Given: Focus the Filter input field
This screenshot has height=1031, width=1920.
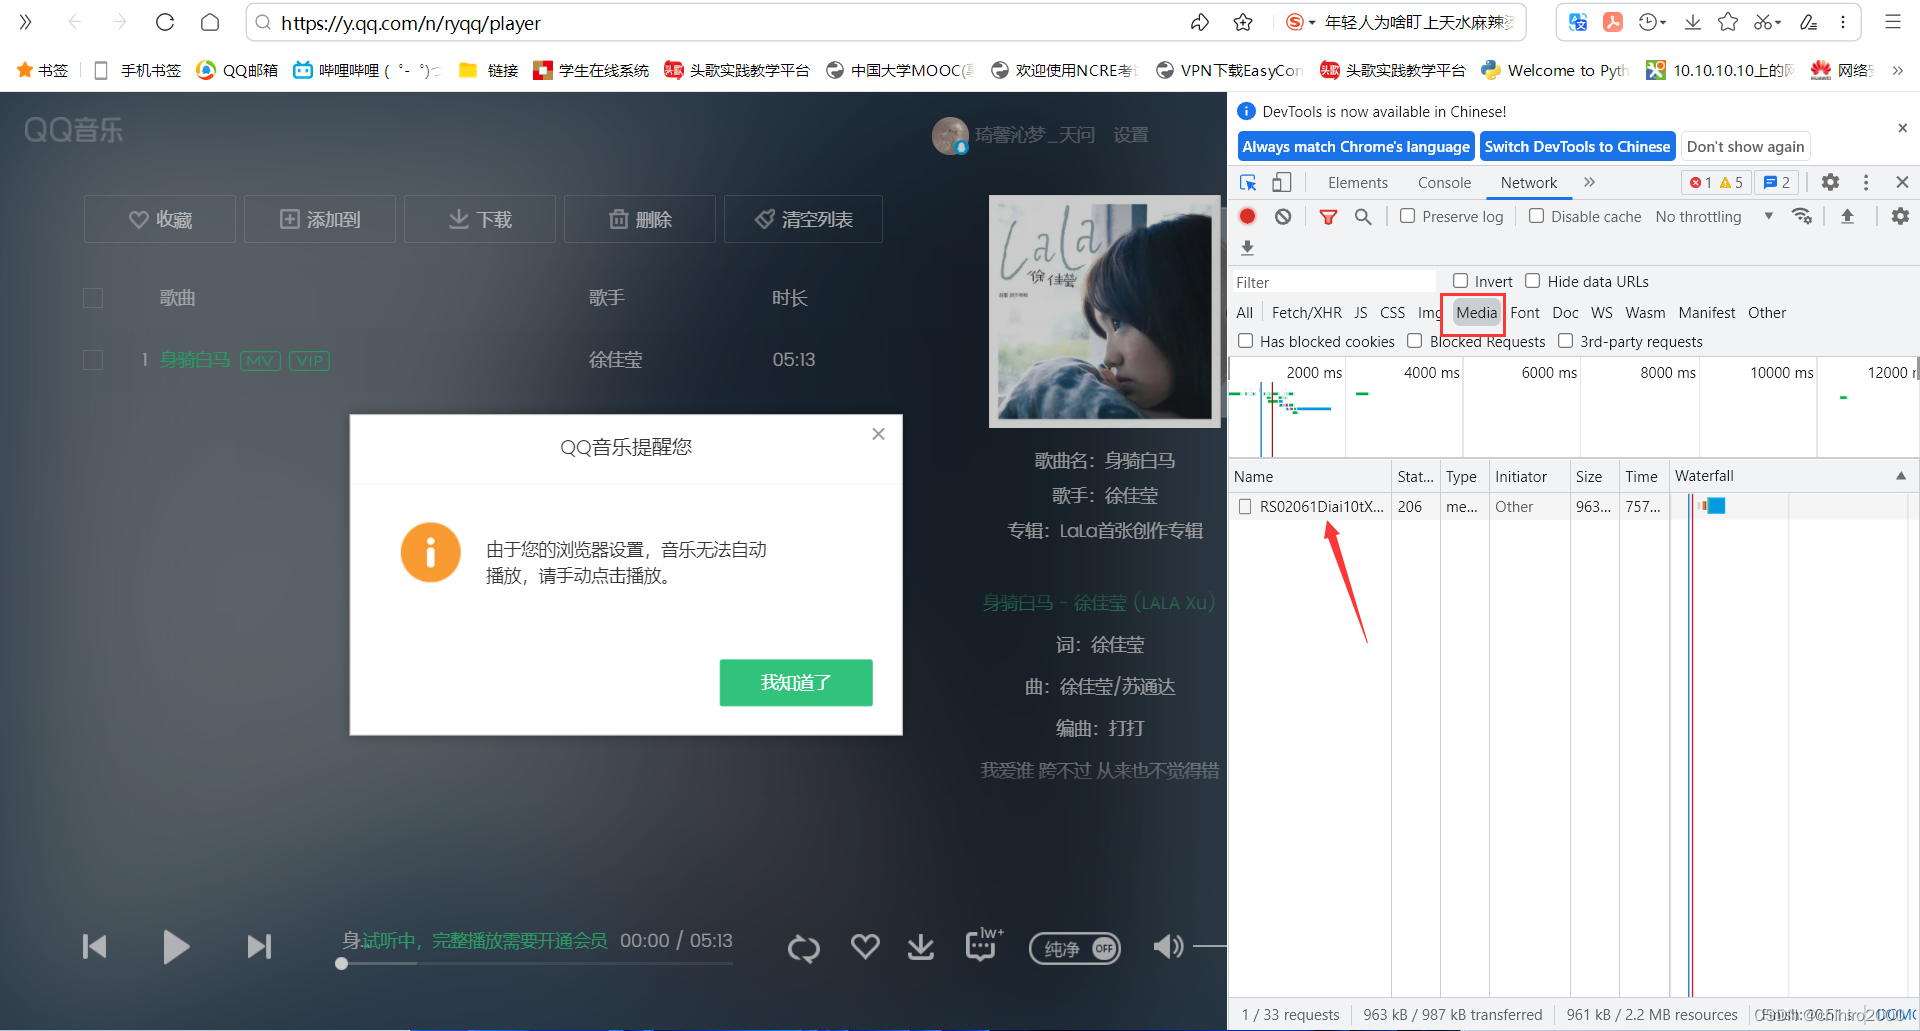Looking at the screenshot, I should click(x=1334, y=282).
